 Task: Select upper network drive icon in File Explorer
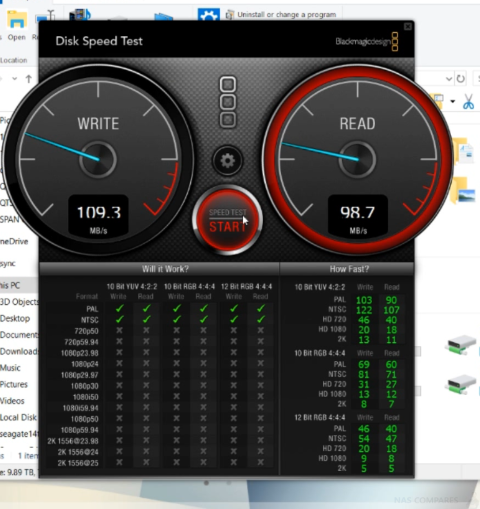pos(462,345)
